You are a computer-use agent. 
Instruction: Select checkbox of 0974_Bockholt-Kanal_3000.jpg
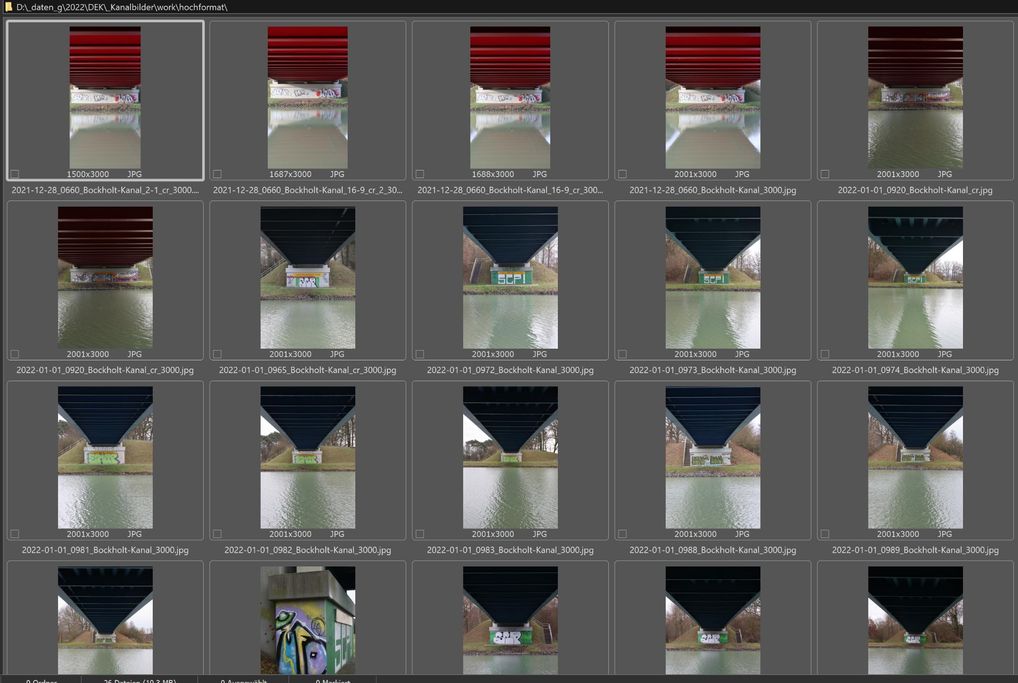825,354
